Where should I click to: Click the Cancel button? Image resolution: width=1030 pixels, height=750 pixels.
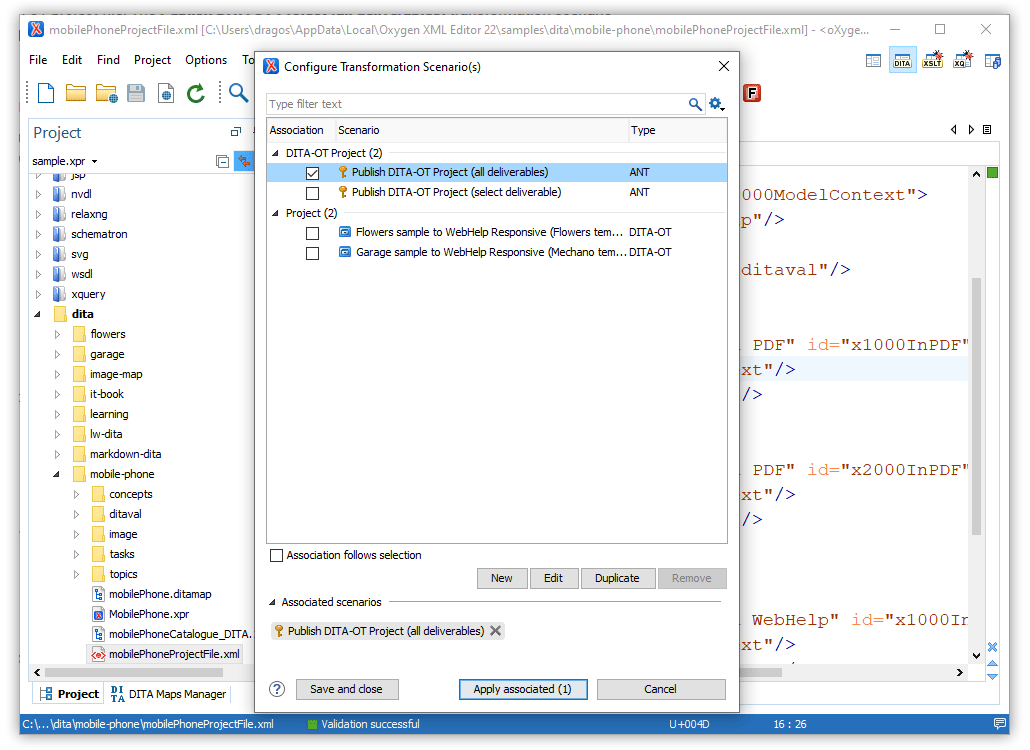661,689
